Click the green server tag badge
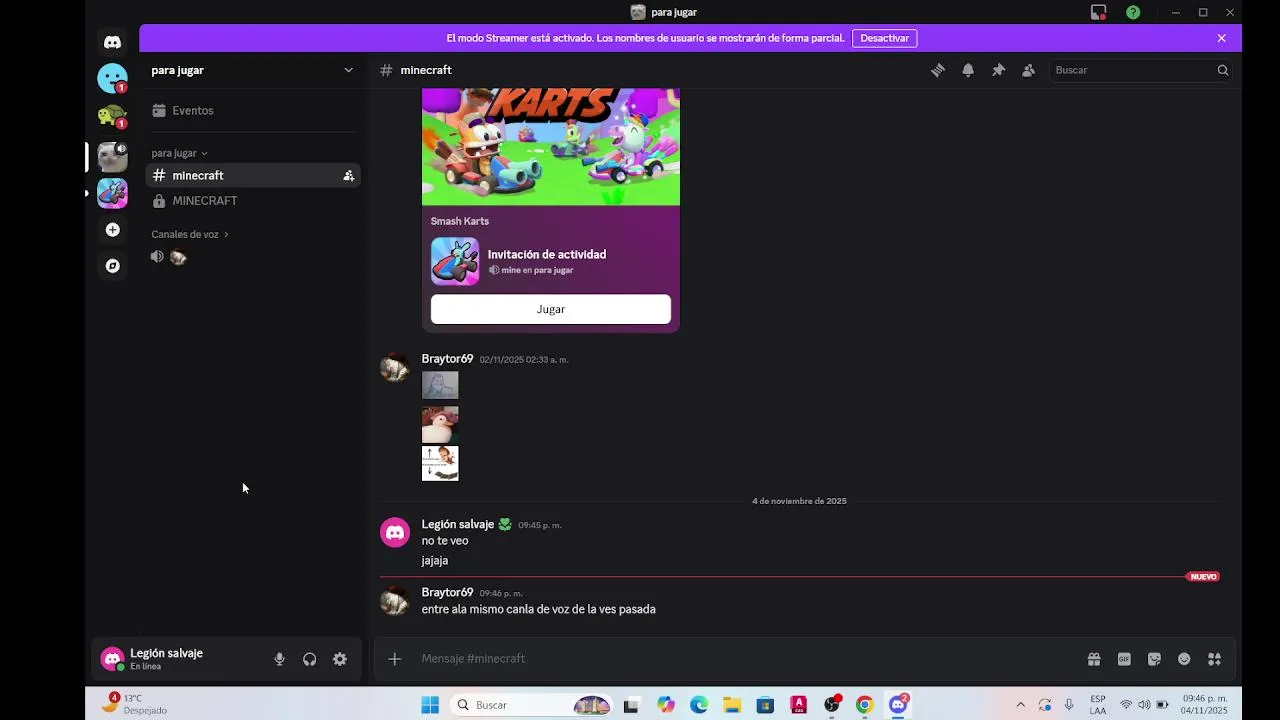Image resolution: width=1280 pixels, height=720 pixels. pyautogui.click(x=505, y=524)
